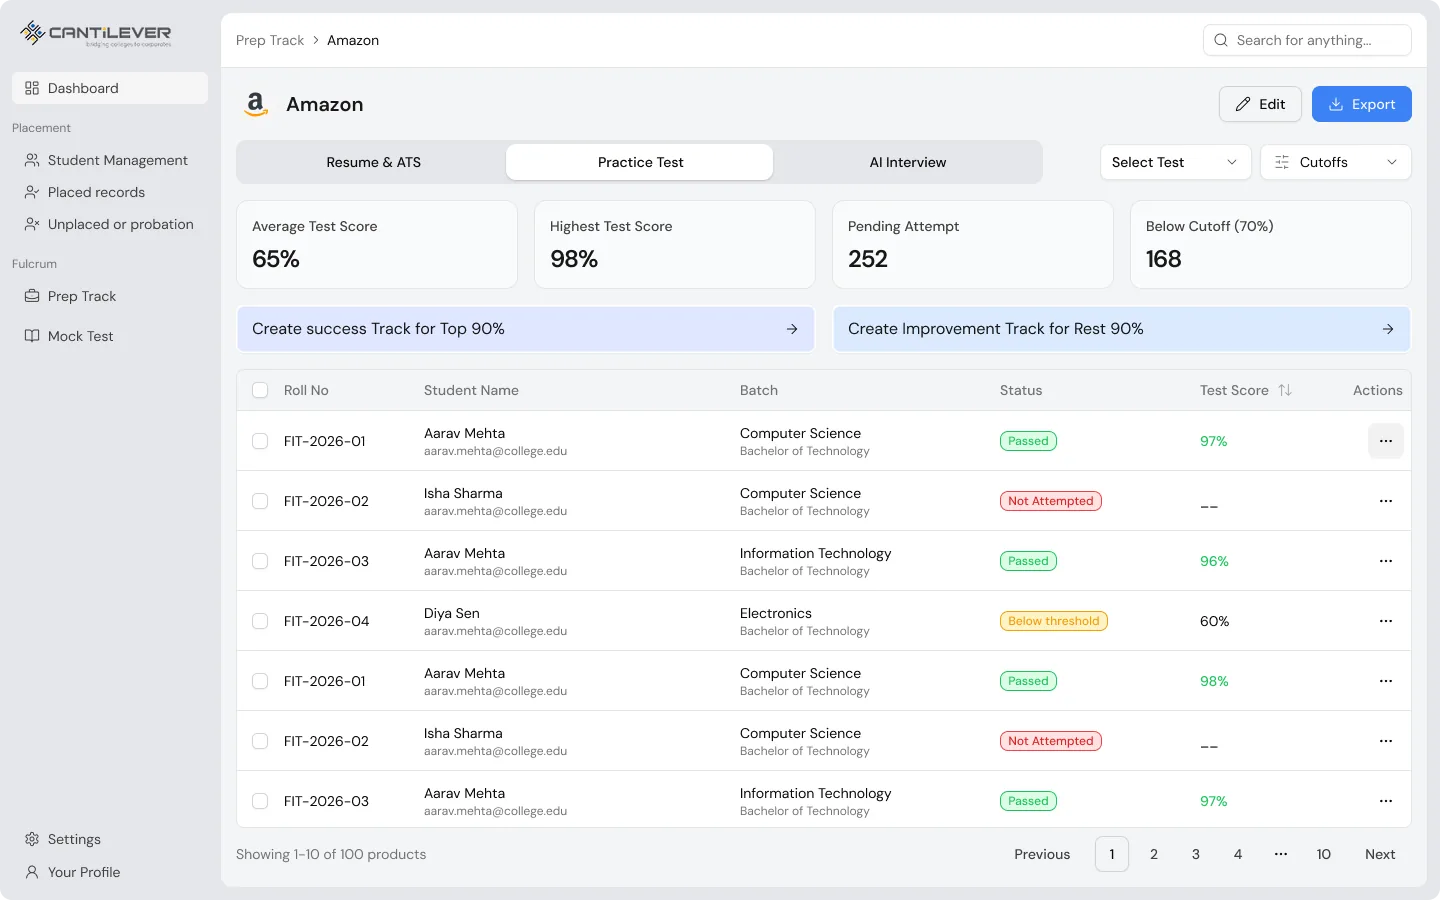This screenshot has width=1440, height=900.
Task: Click the Settings gear icon
Action: [32, 839]
